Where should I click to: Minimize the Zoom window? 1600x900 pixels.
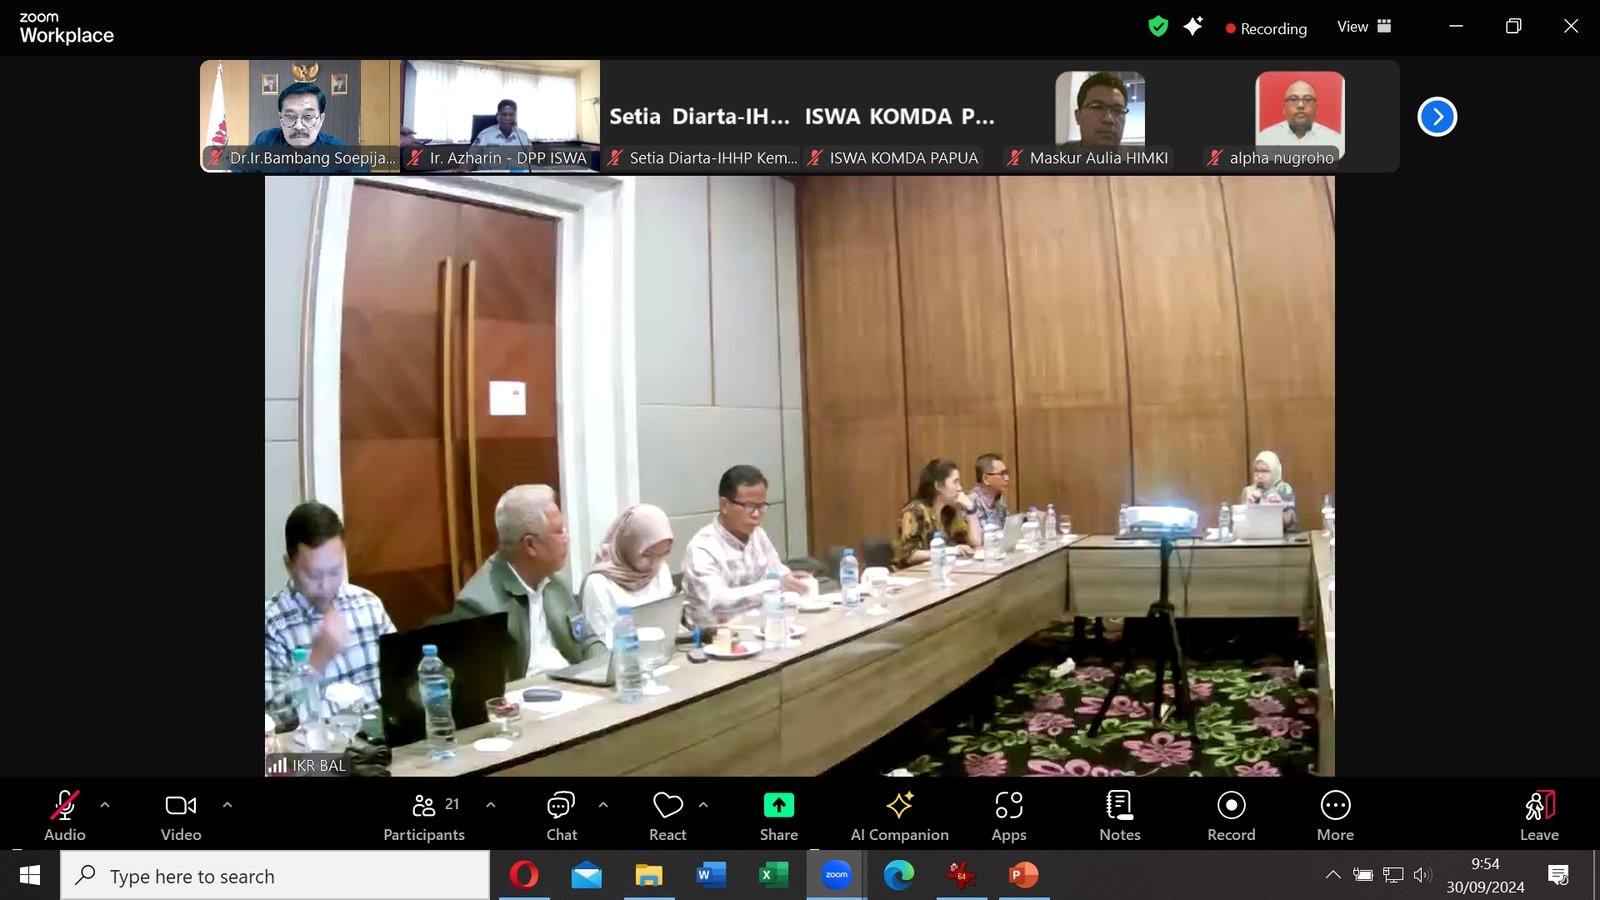(x=1456, y=26)
